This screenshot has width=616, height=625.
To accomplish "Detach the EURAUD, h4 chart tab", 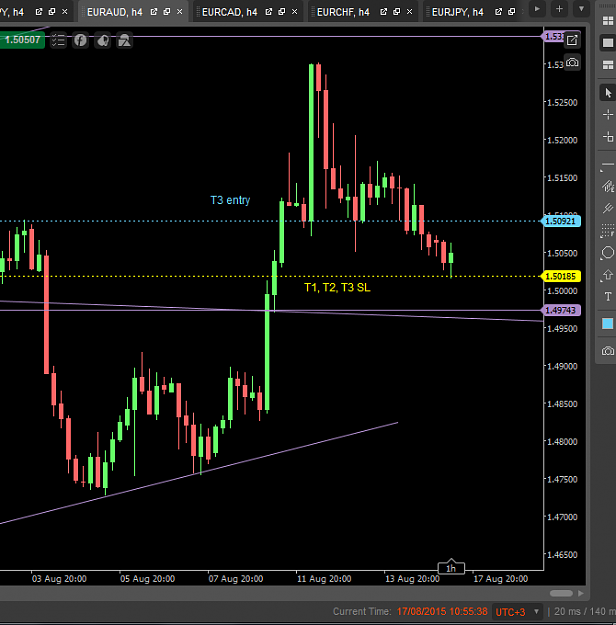I will (154, 12).
